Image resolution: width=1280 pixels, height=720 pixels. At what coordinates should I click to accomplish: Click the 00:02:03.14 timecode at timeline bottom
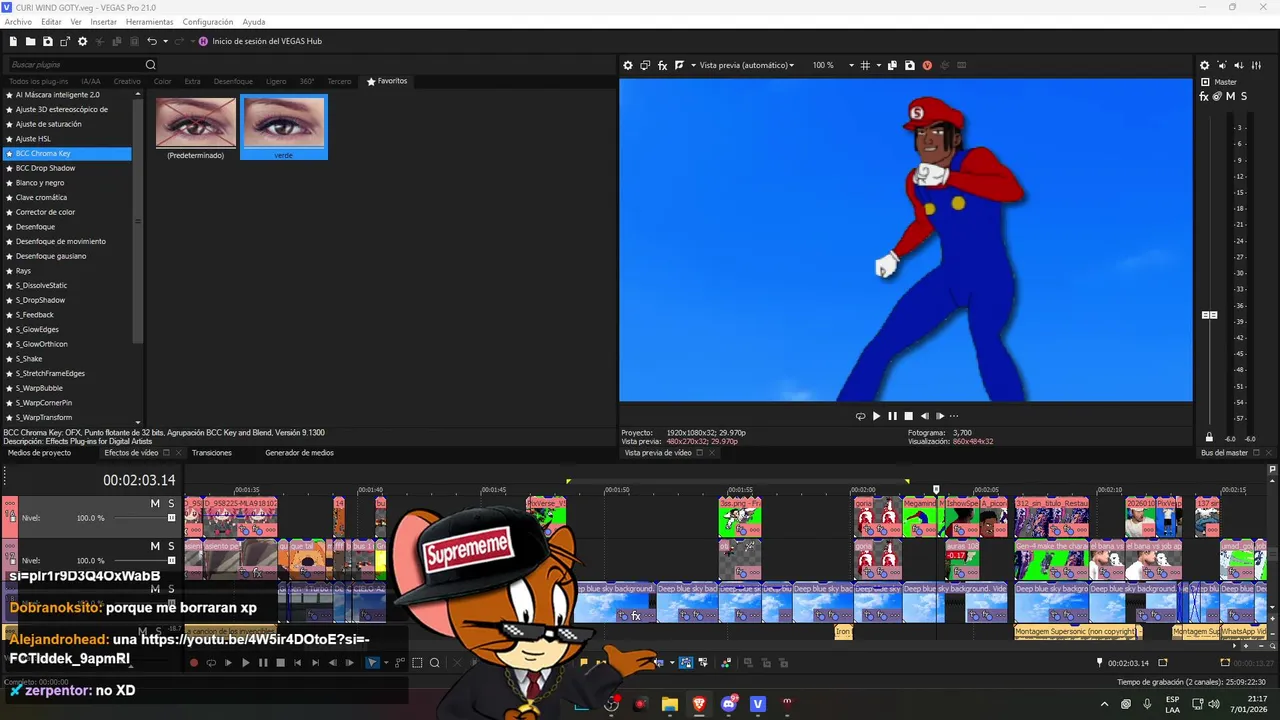(1129, 663)
